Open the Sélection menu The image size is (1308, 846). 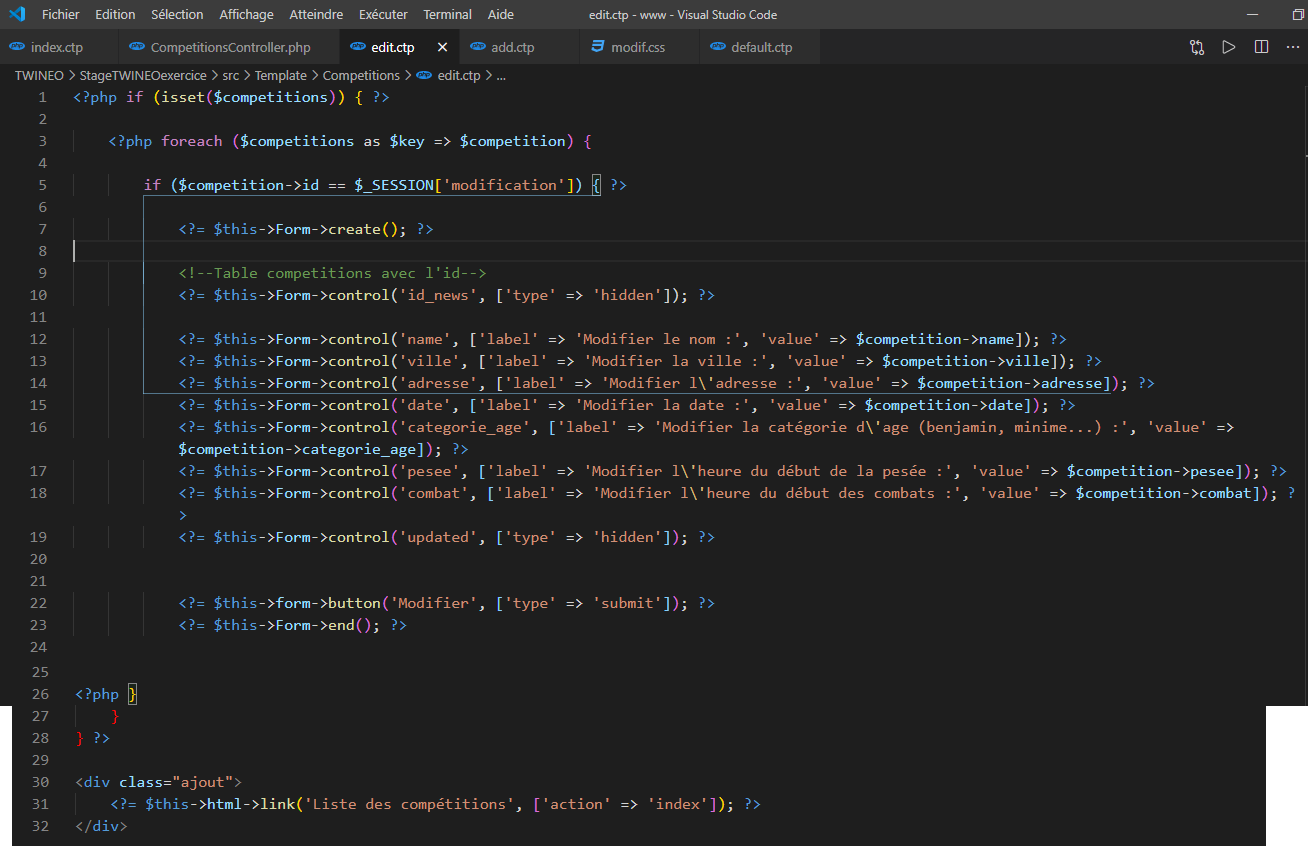pos(177,14)
